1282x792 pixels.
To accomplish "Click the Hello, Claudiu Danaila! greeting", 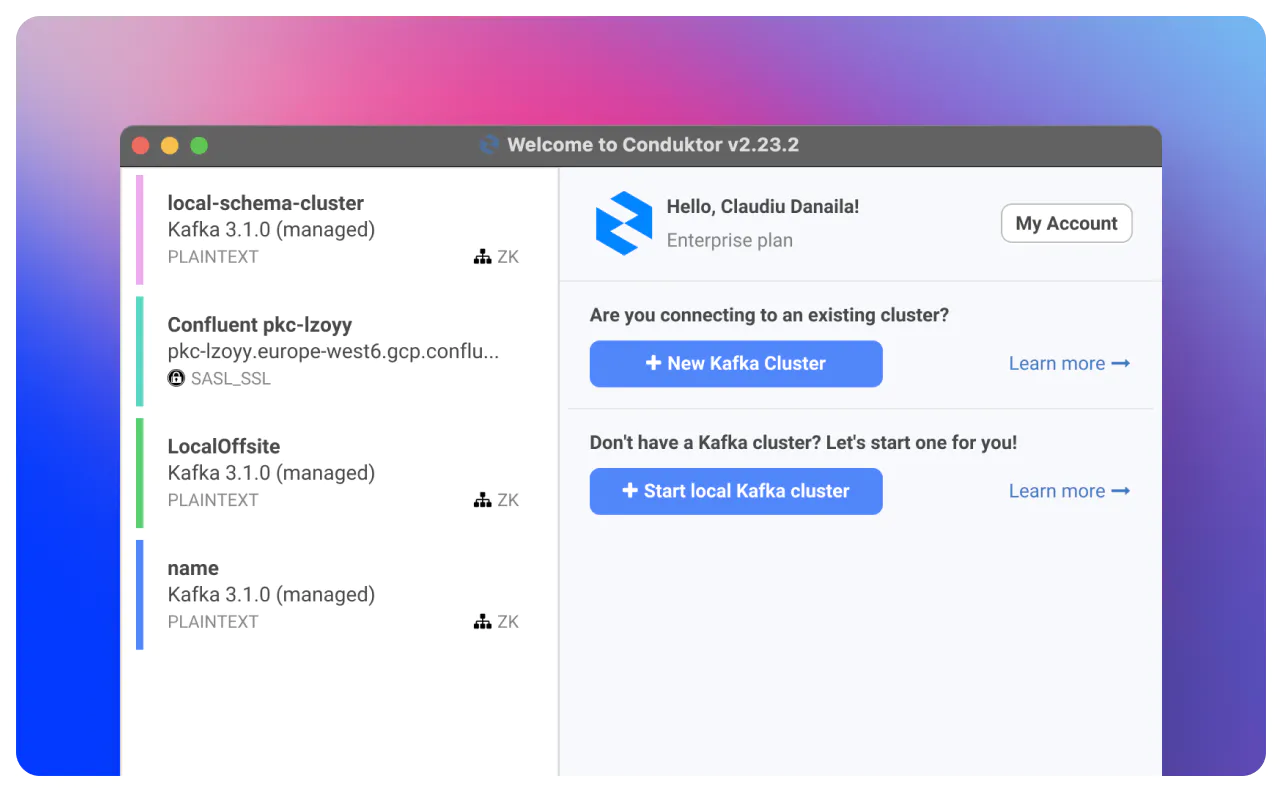I will 763,207.
